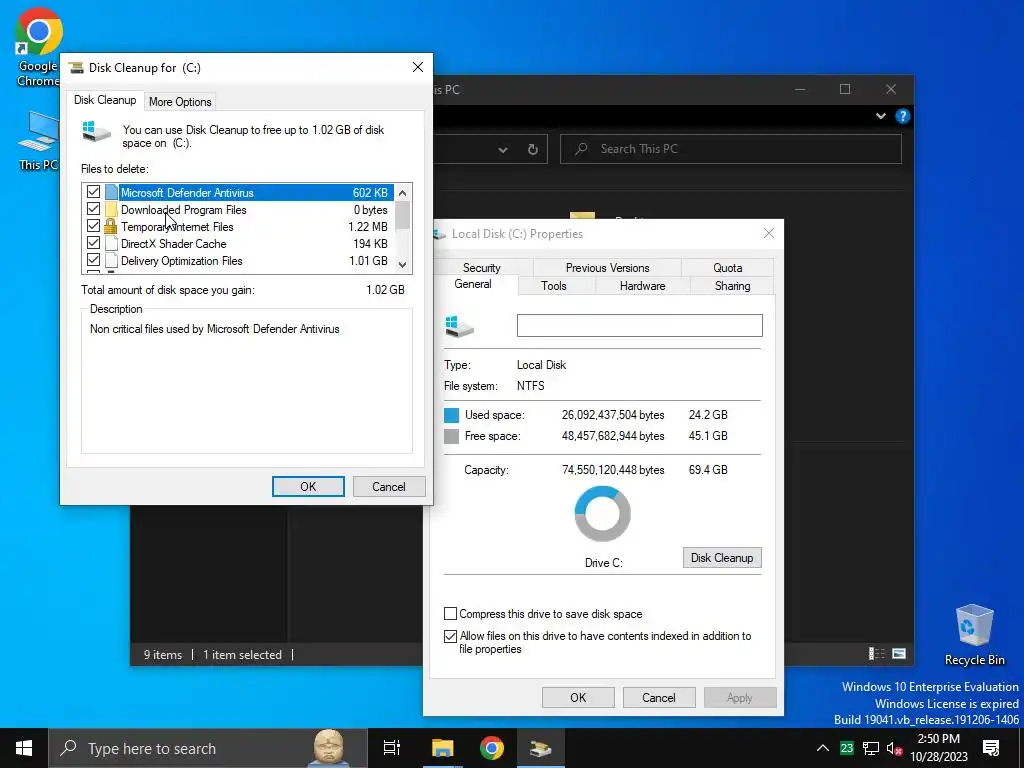The width and height of the screenshot is (1024, 768).
Task: Click the Microsoft Defender Antivirus file icon
Action: click(111, 192)
